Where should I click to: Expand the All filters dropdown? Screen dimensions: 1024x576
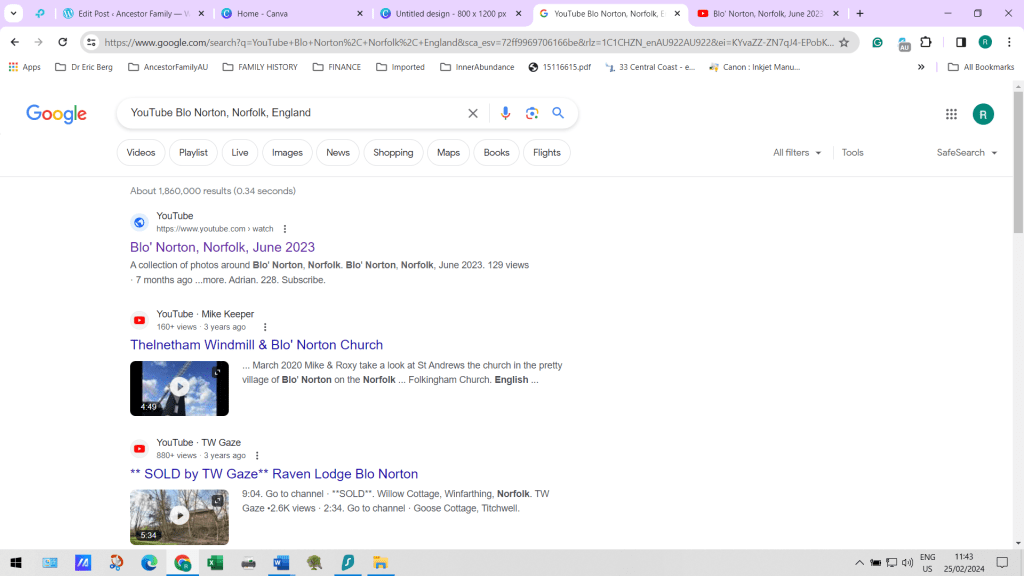coord(797,153)
